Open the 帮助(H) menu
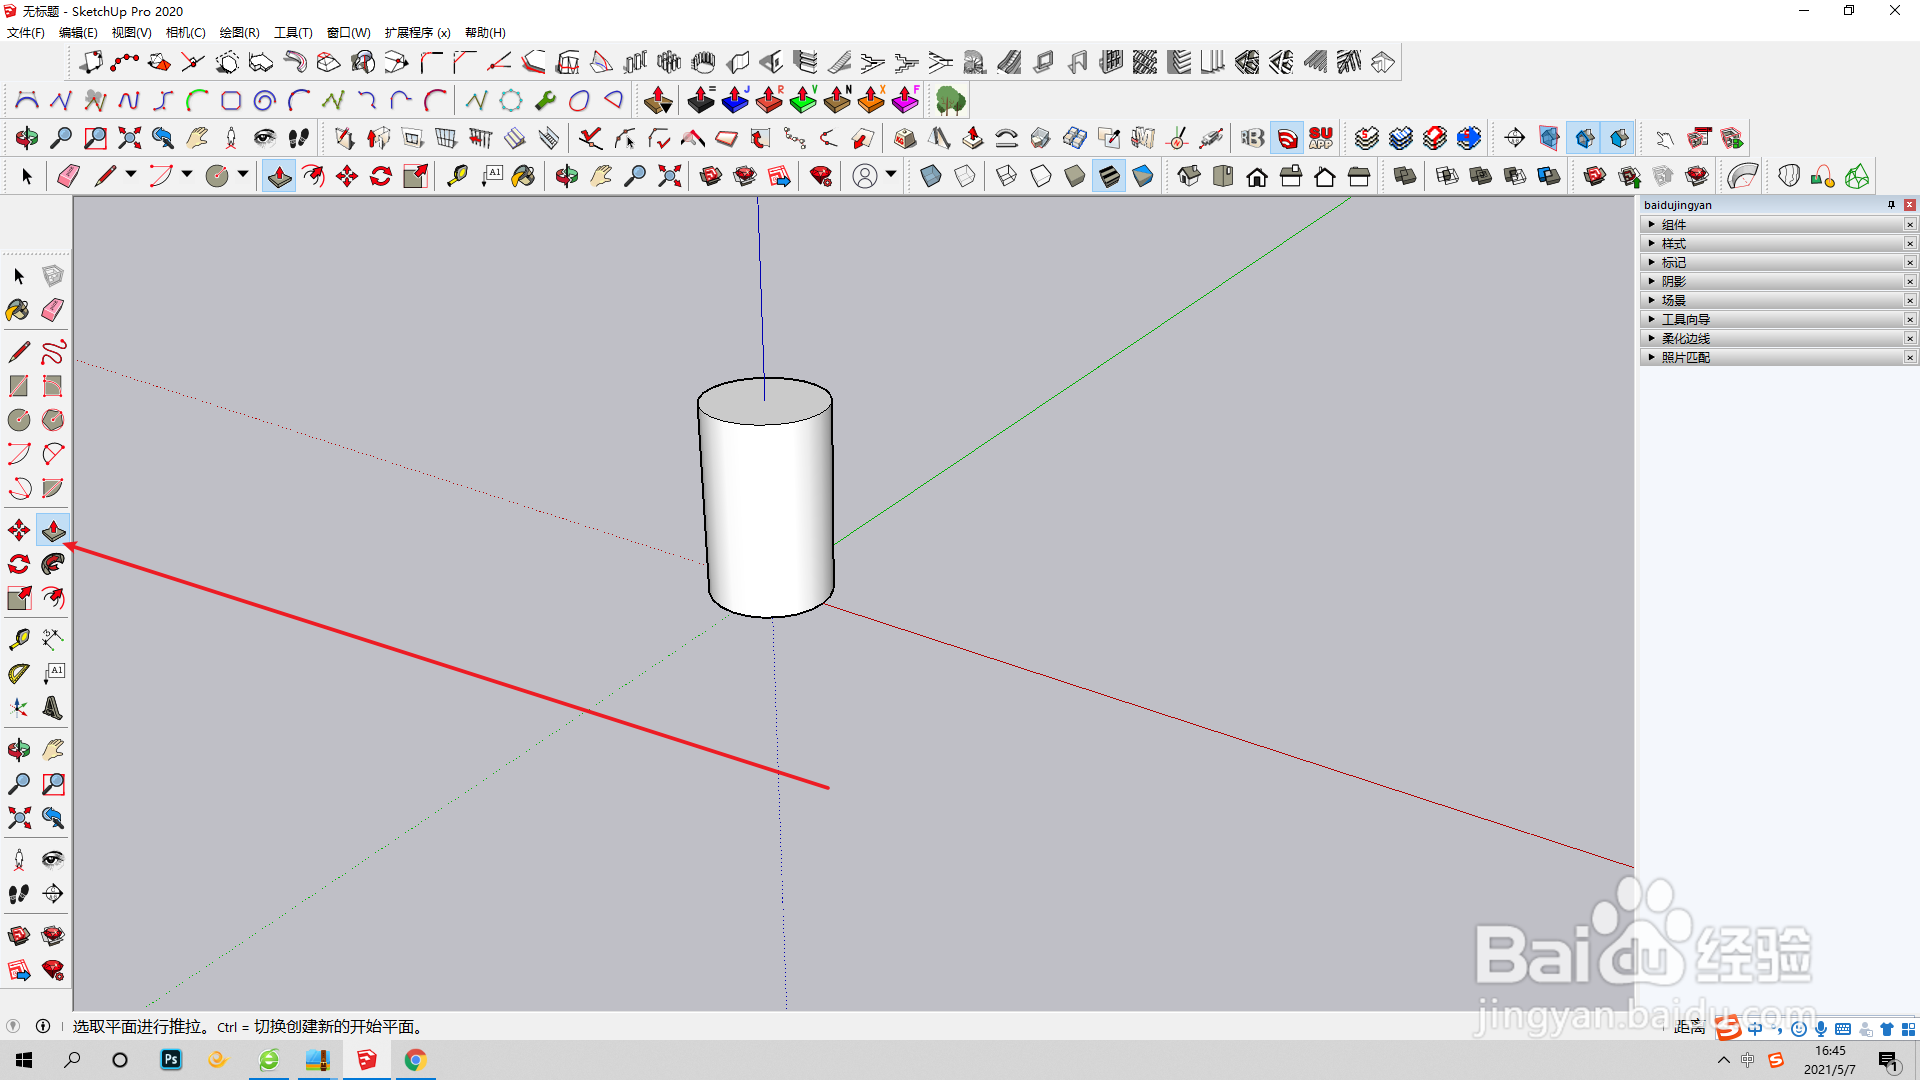The image size is (1920, 1080). point(485,33)
